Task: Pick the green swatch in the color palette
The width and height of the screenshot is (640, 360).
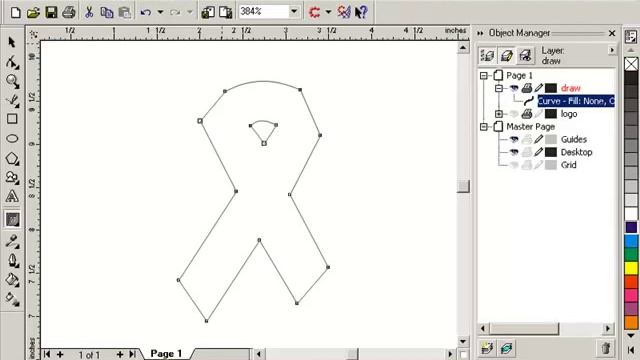Action: (631, 254)
